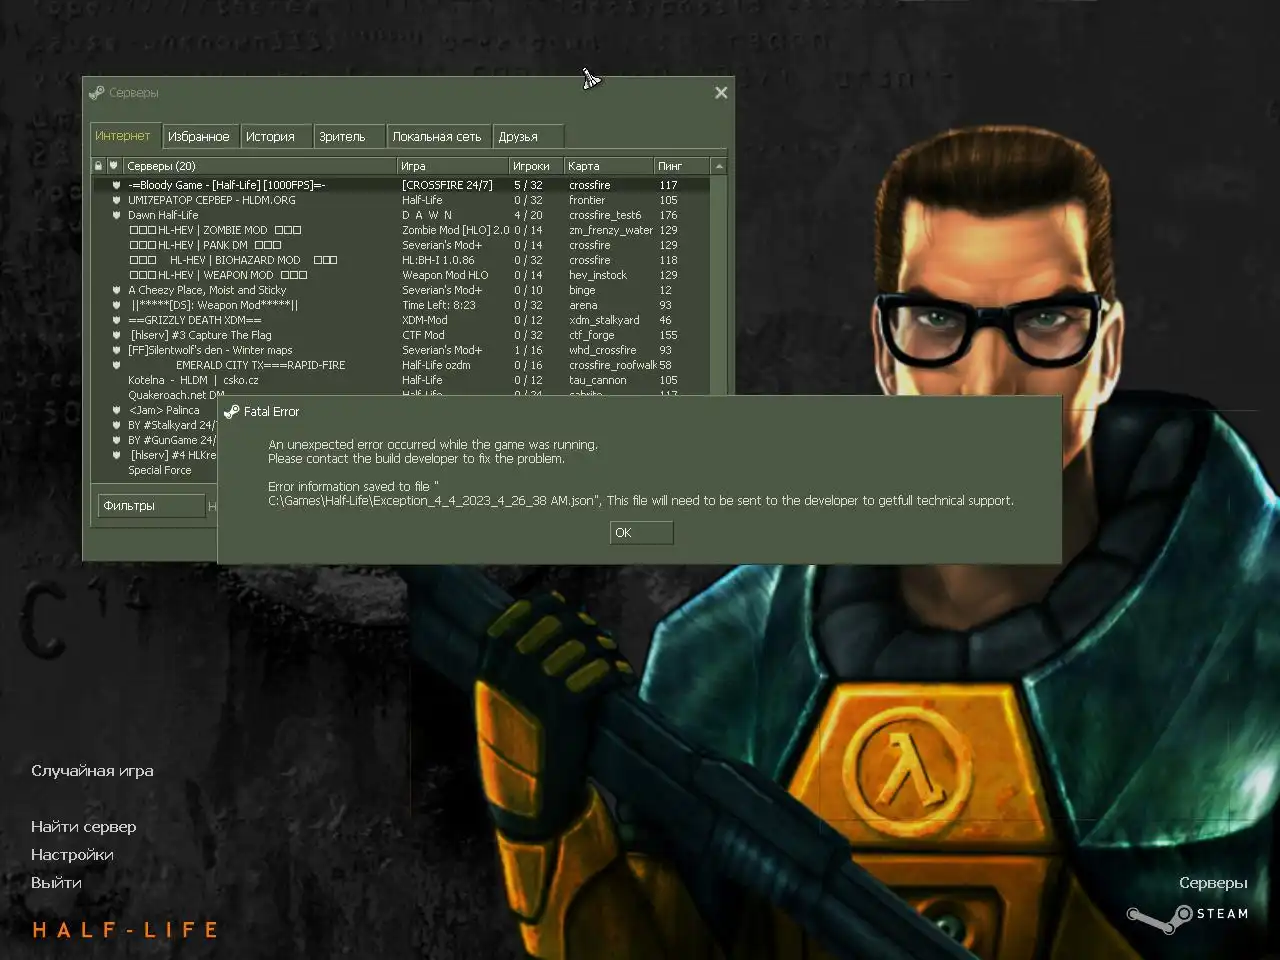Click the Серверы link at bottom right

1213,883
